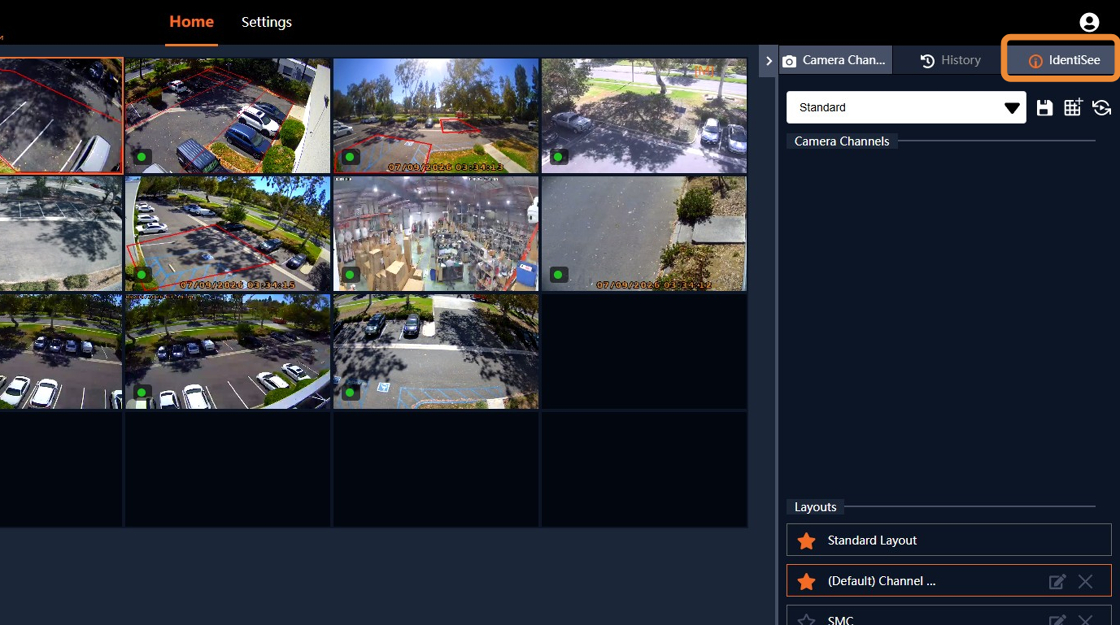Toggle favorite star on Standard Layout
This screenshot has height=625, width=1120.
pyautogui.click(x=806, y=541)
